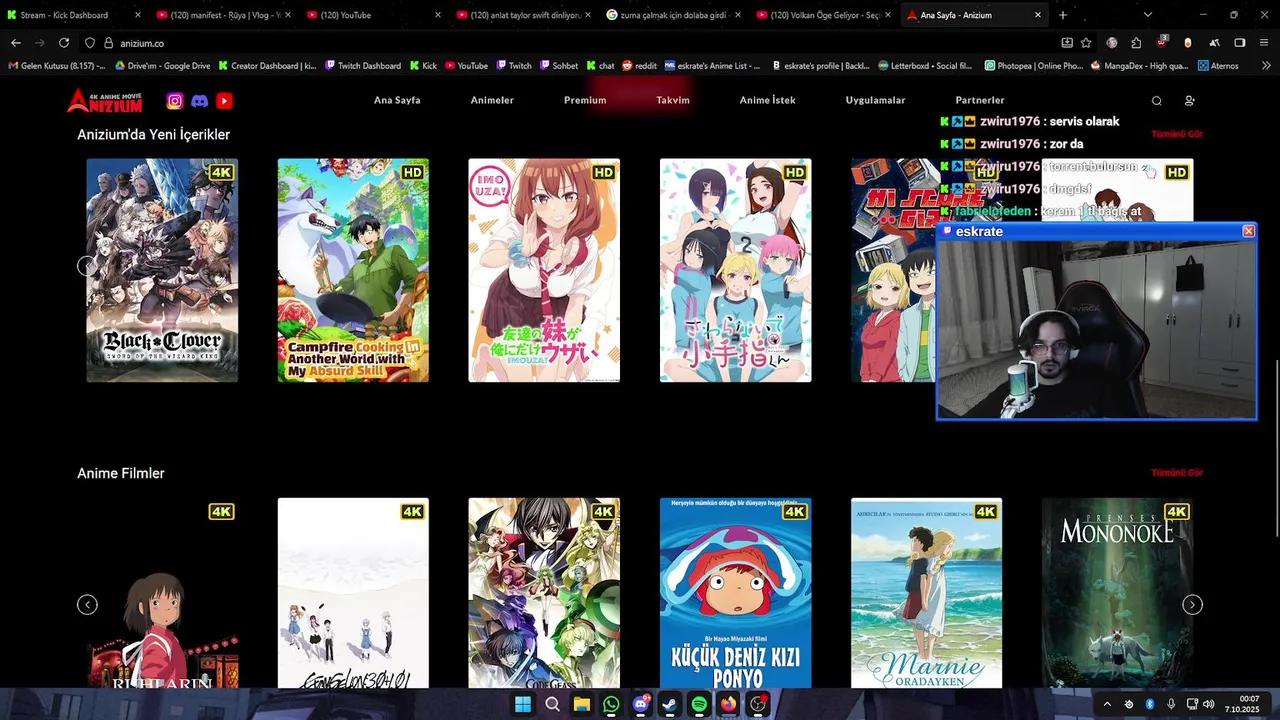The image size is (1280, 720).
Task: Slide Anime Filmler carousel to the left
Action: [87, 605]
